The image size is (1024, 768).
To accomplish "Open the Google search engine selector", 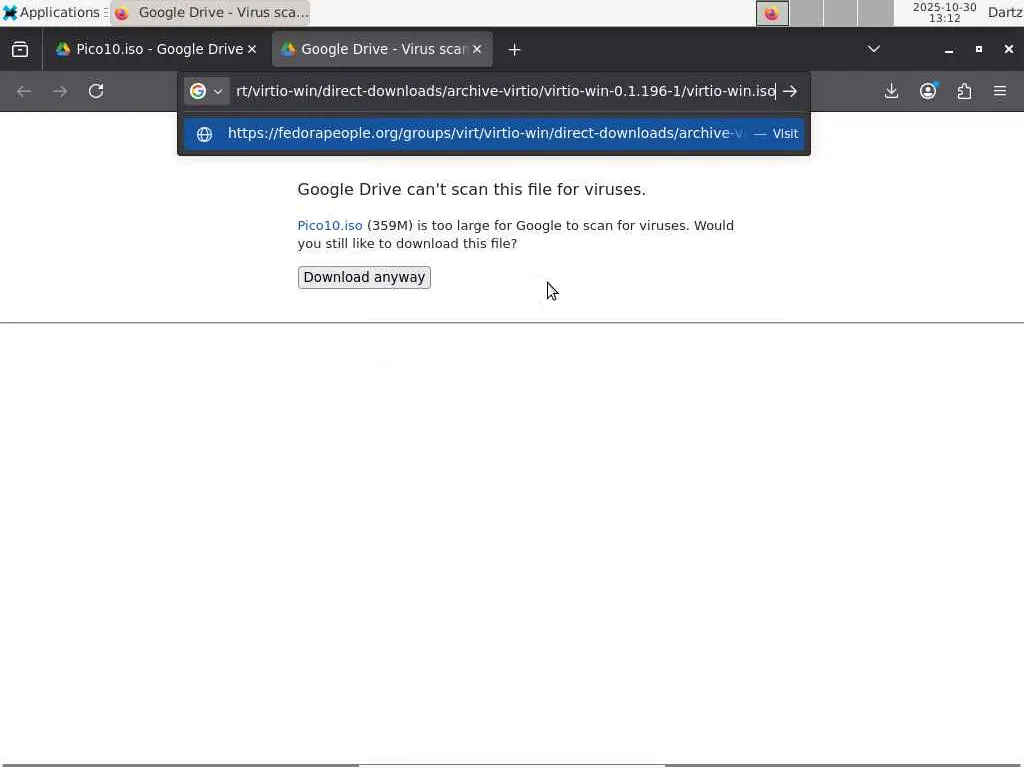I will point(206,91).
